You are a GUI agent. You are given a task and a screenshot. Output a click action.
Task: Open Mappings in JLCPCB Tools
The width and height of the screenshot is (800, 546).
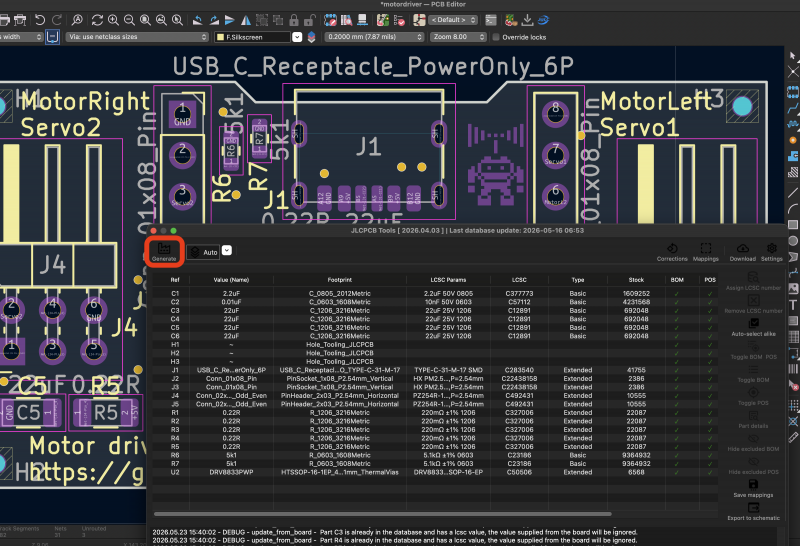click(706, 252)
